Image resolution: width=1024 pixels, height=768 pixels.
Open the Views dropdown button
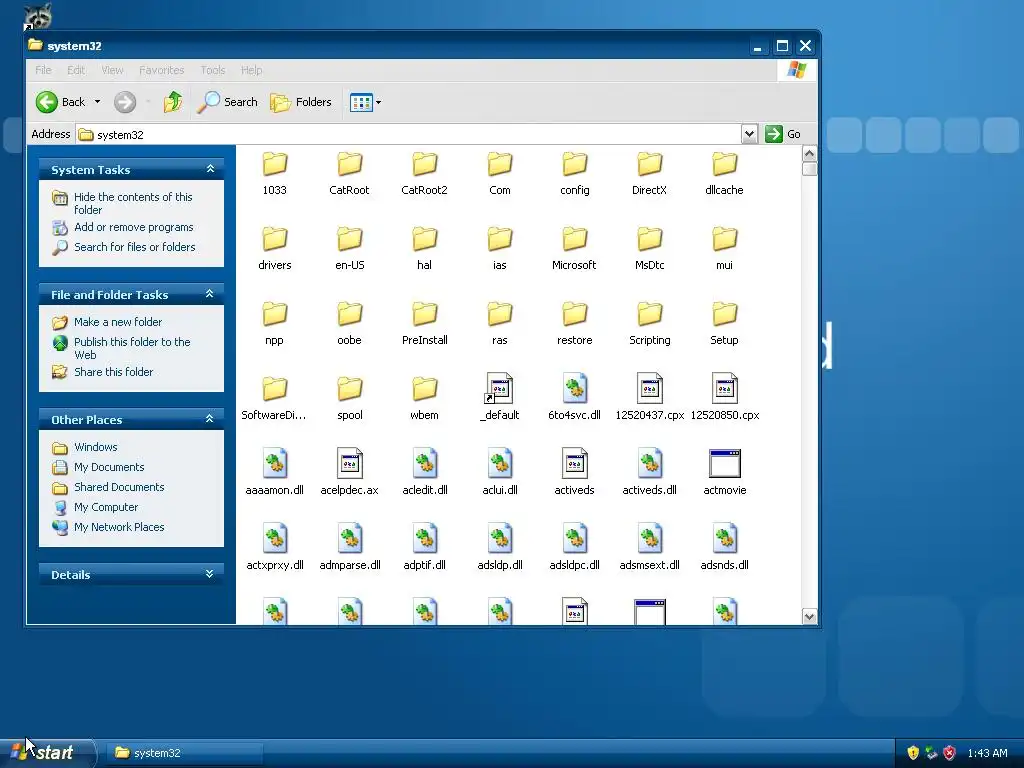coord(365,102)
